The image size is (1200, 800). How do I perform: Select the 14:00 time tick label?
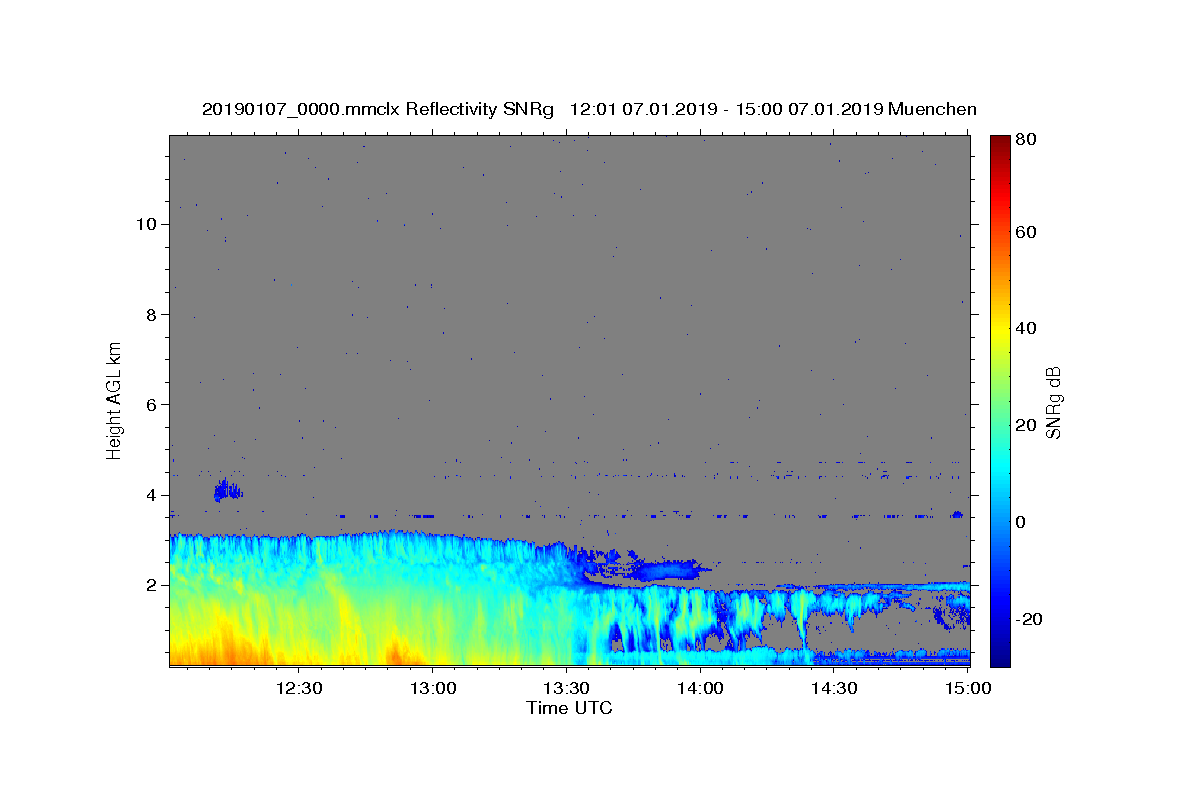pyautogui.click(x=700, y=688)
